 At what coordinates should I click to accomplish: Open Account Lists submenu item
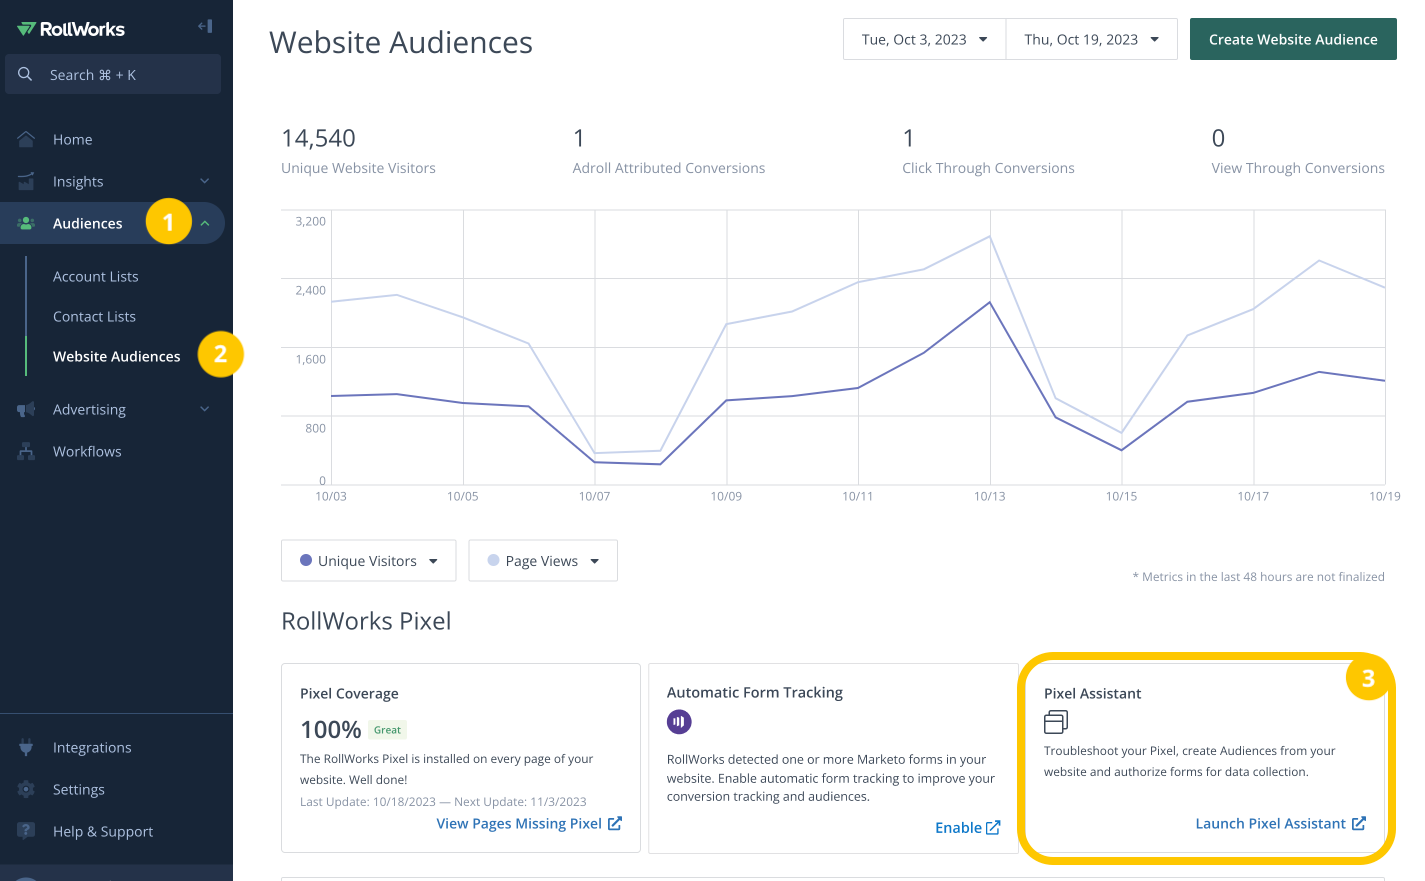96,276
